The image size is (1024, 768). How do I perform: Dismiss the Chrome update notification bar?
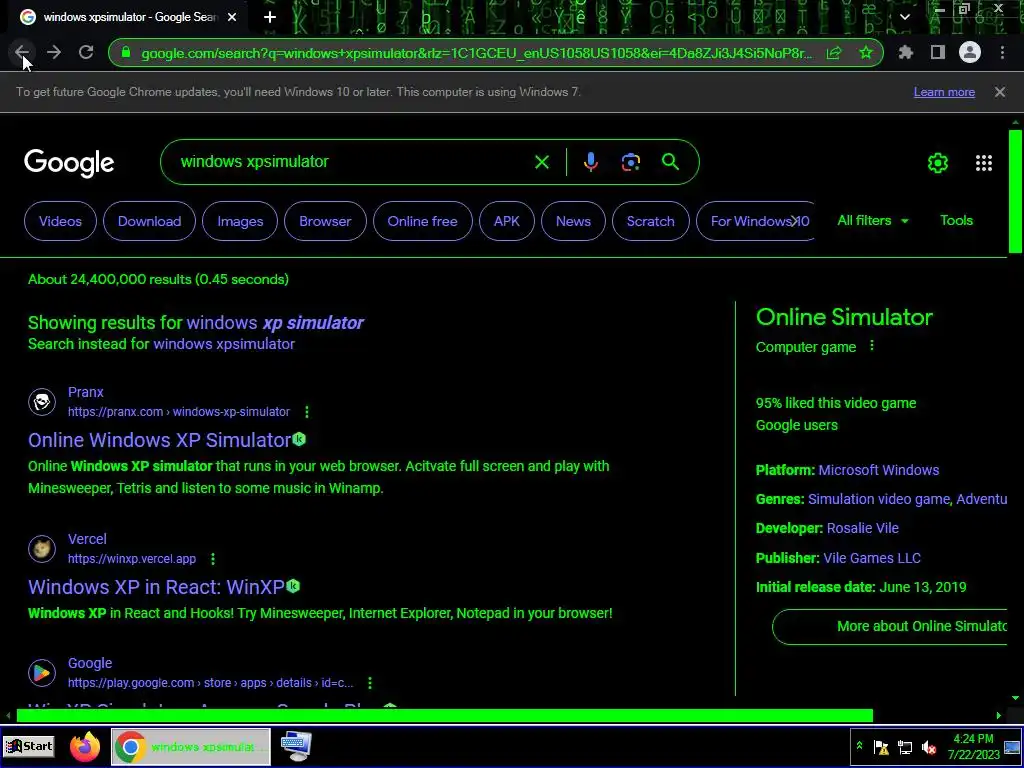pos(1000,92)
